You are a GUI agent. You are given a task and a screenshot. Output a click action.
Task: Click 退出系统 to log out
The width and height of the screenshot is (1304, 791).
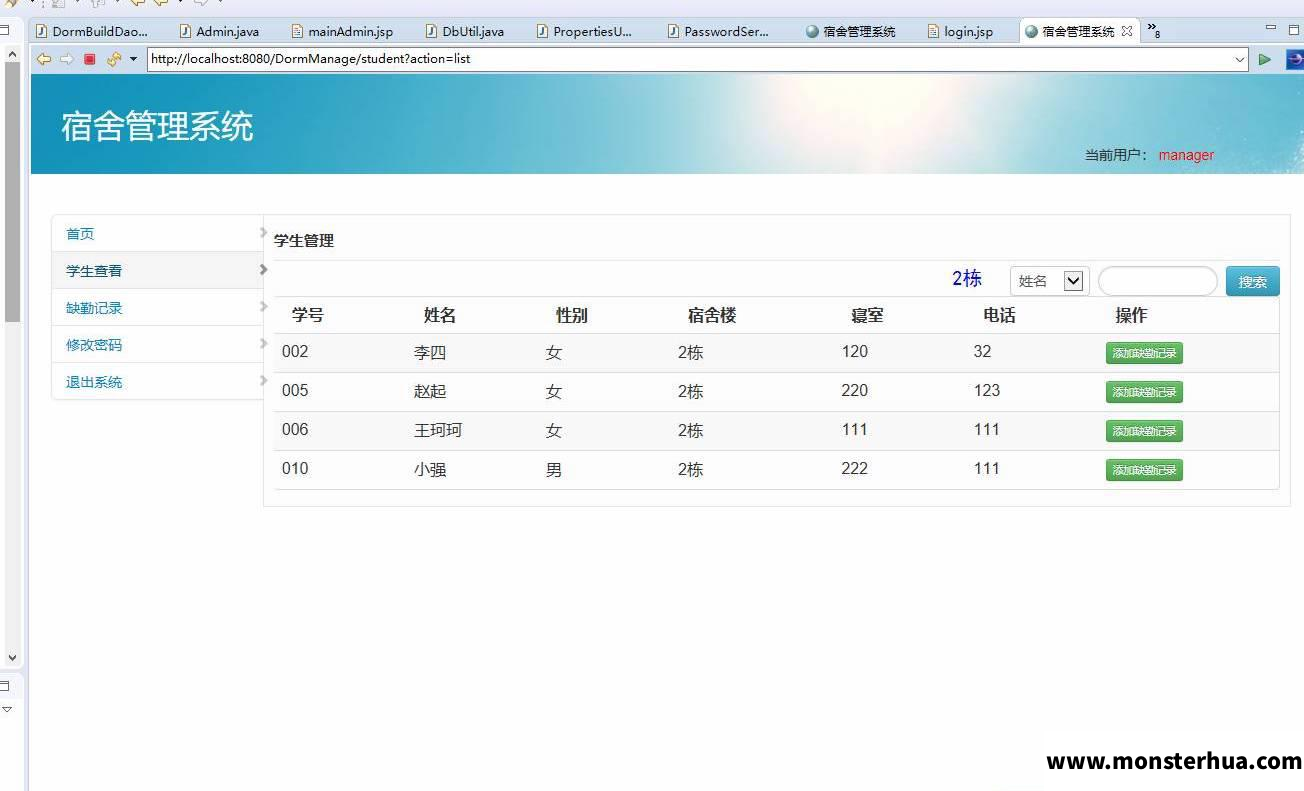click(94, 382)
